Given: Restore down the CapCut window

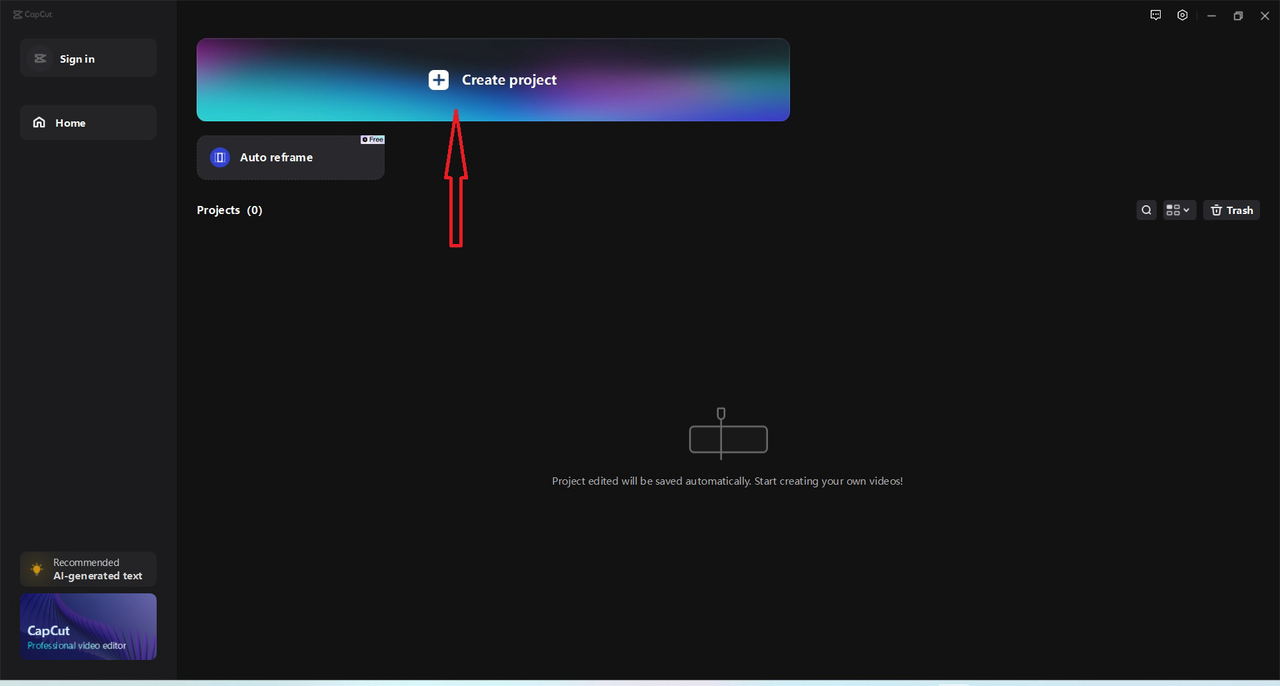Looking at the screenshot, I should (1238, 15).
